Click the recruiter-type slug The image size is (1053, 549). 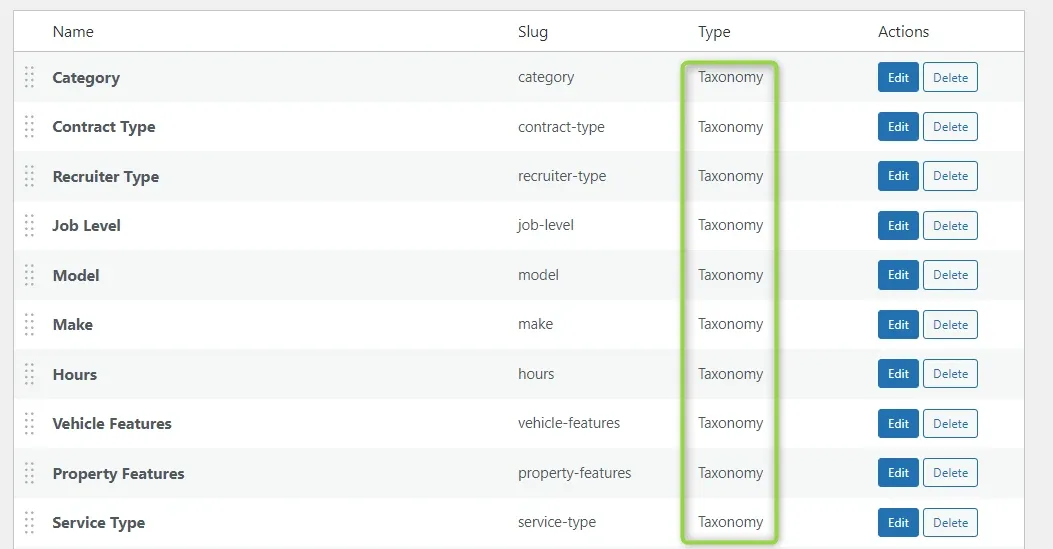[561, 176]
